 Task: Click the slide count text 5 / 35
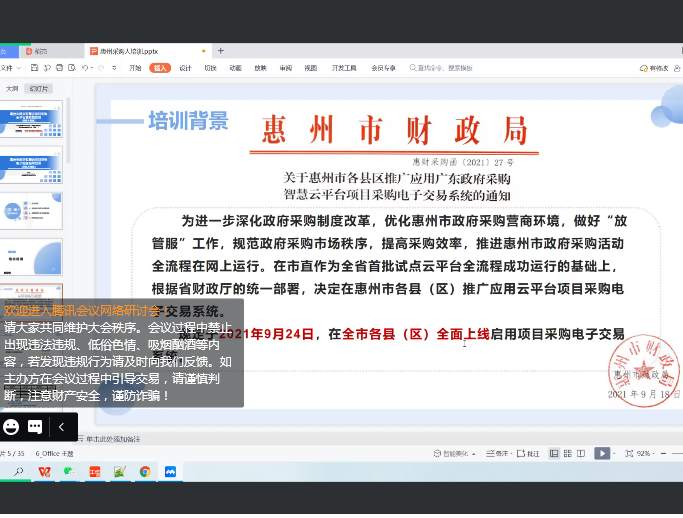(x=16, y=454)
